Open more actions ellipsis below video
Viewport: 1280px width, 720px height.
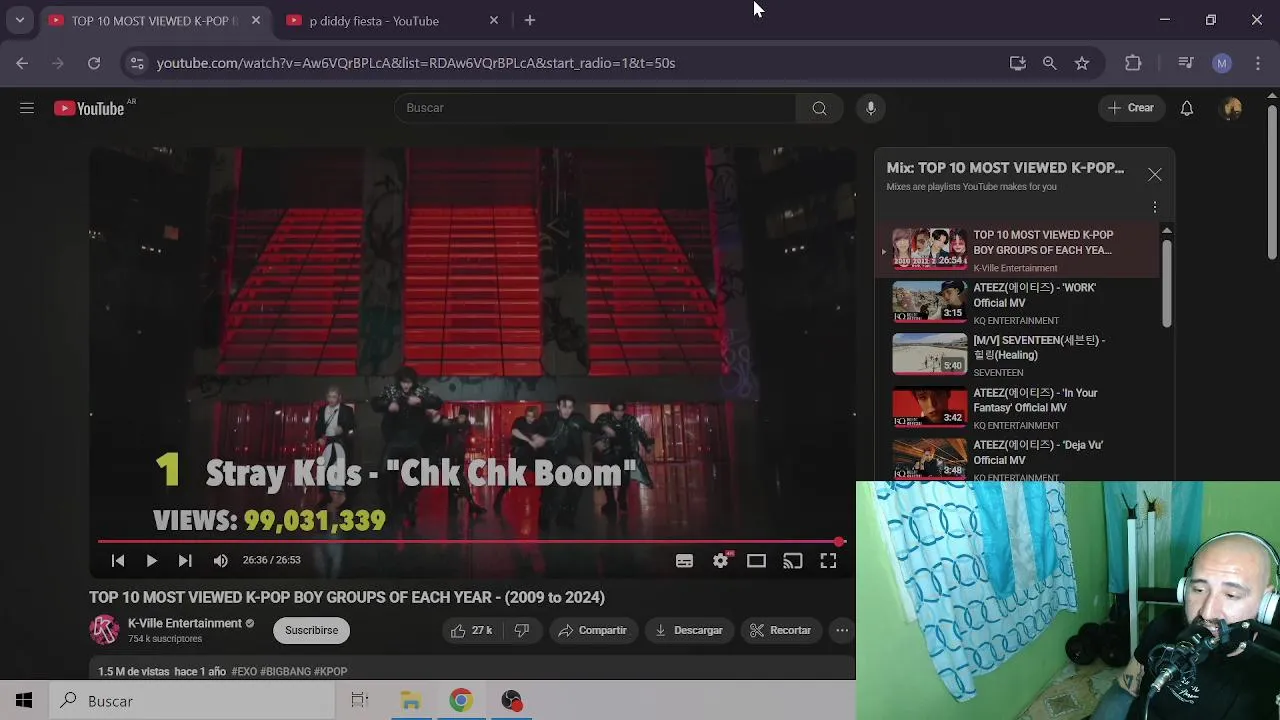pyautogui.click(x=842, y=630)
